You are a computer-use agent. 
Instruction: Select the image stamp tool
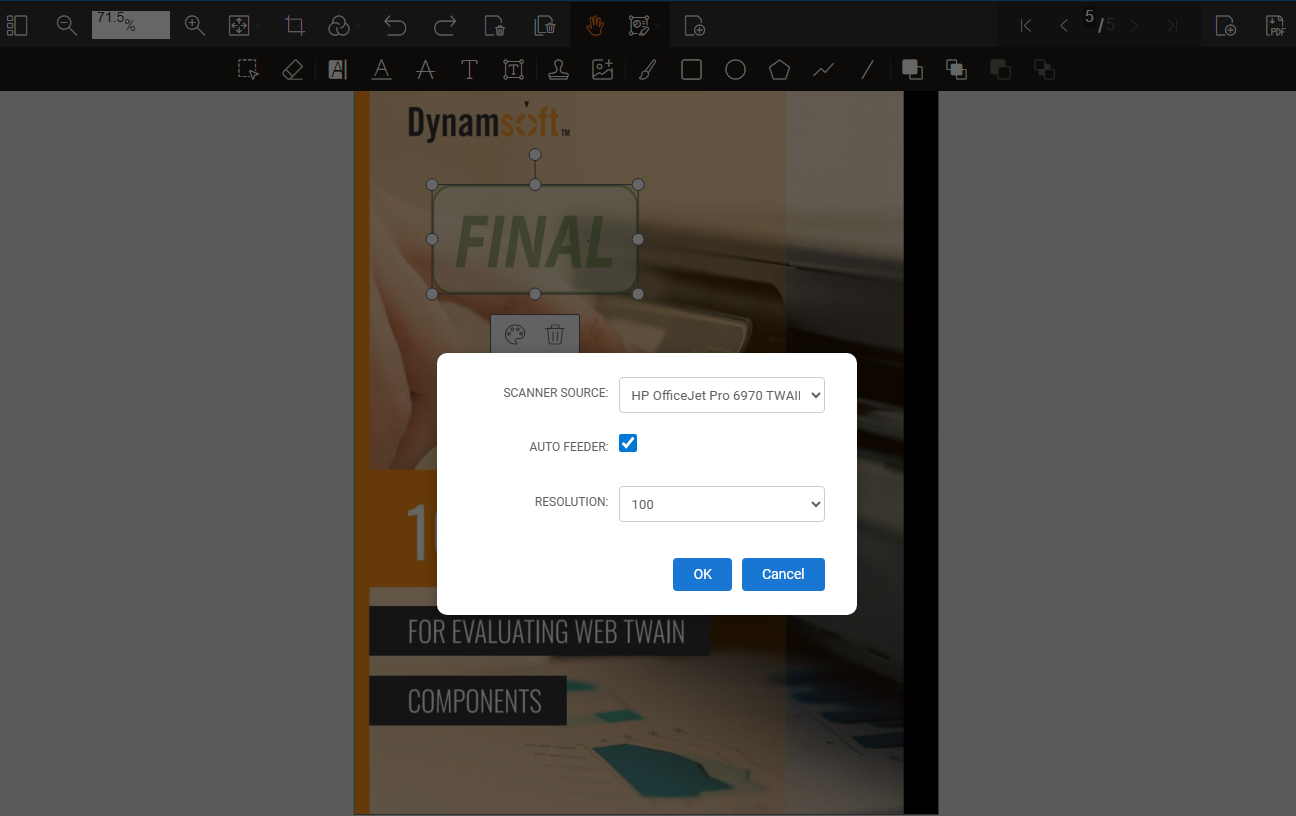602,69
